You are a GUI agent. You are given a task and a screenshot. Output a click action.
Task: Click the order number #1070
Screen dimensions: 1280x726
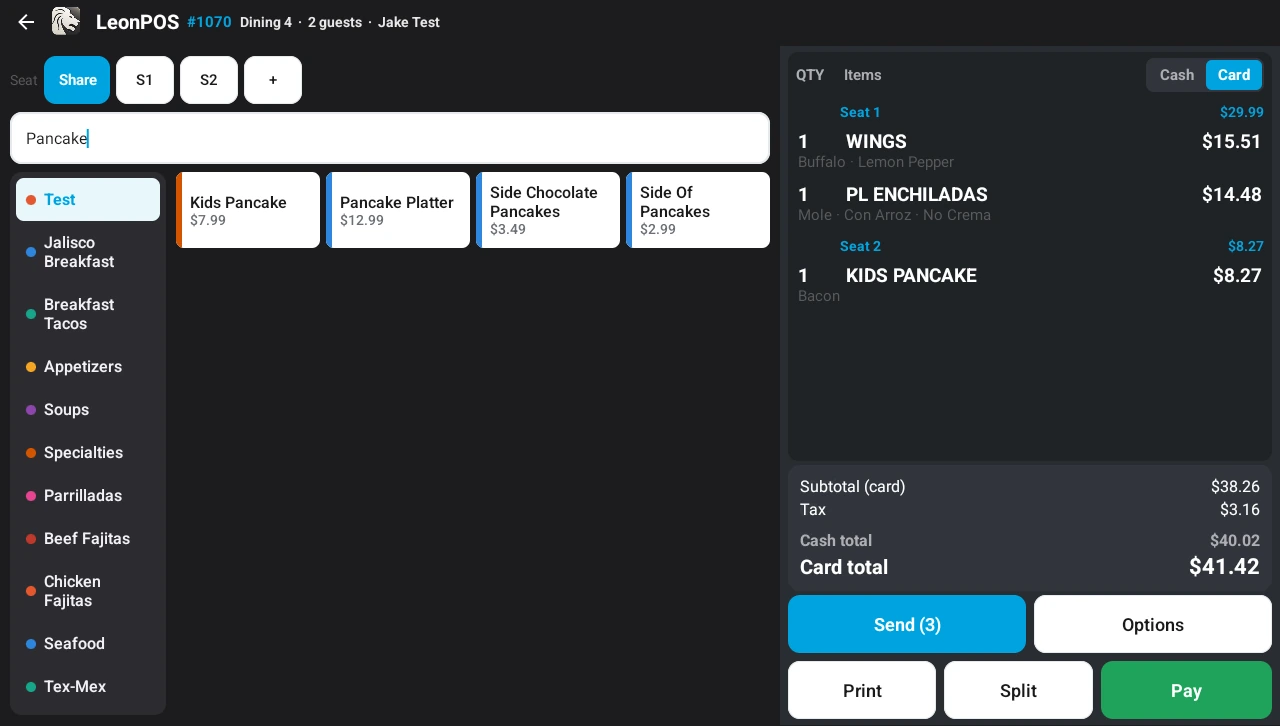click(x=209, y=22)
